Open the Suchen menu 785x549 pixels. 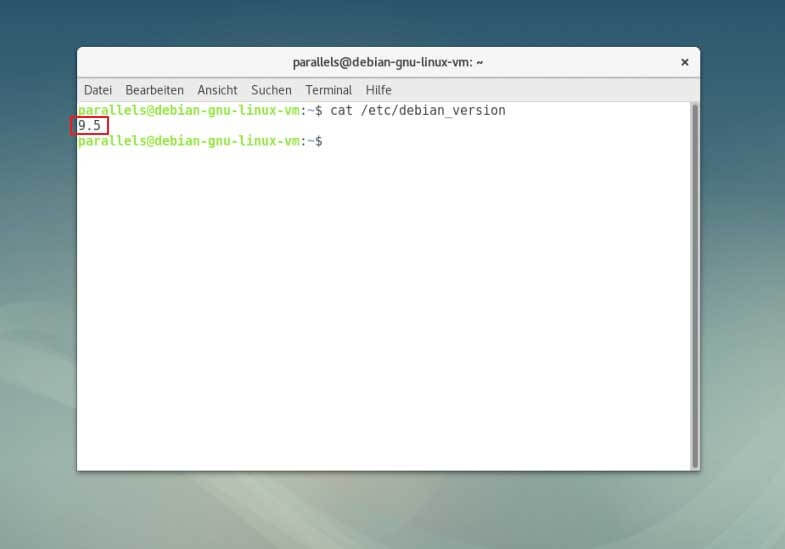(271, 90)
